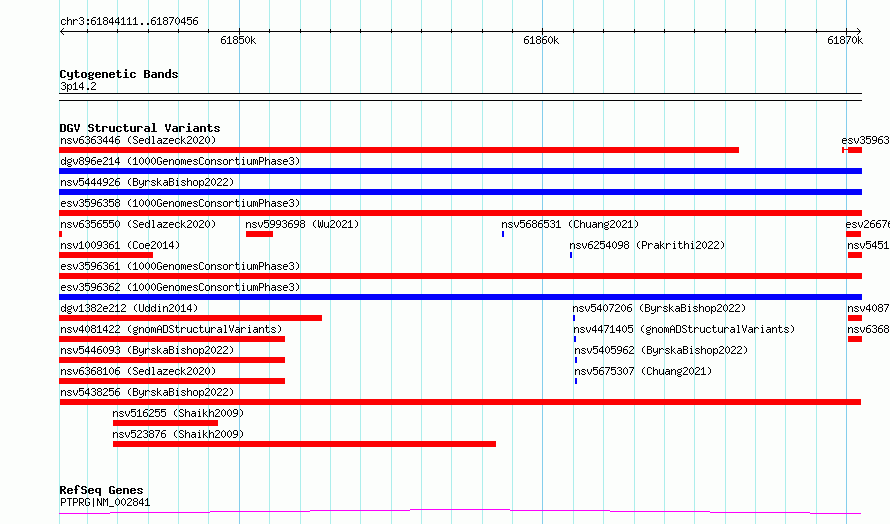
Task: Click the chr3:61844111..61870456 region label
Action: coord(129,21)
